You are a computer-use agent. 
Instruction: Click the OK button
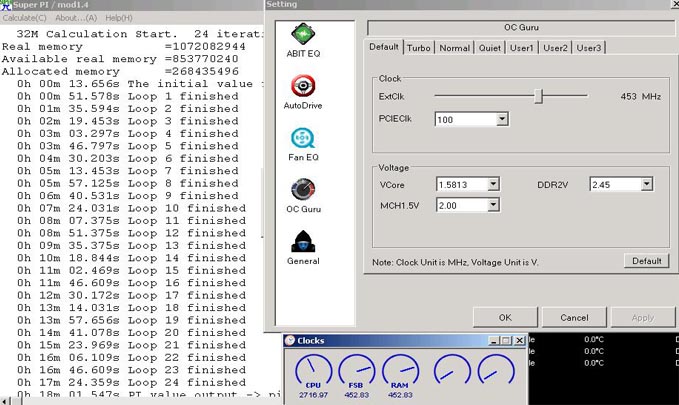coord(505,318)
